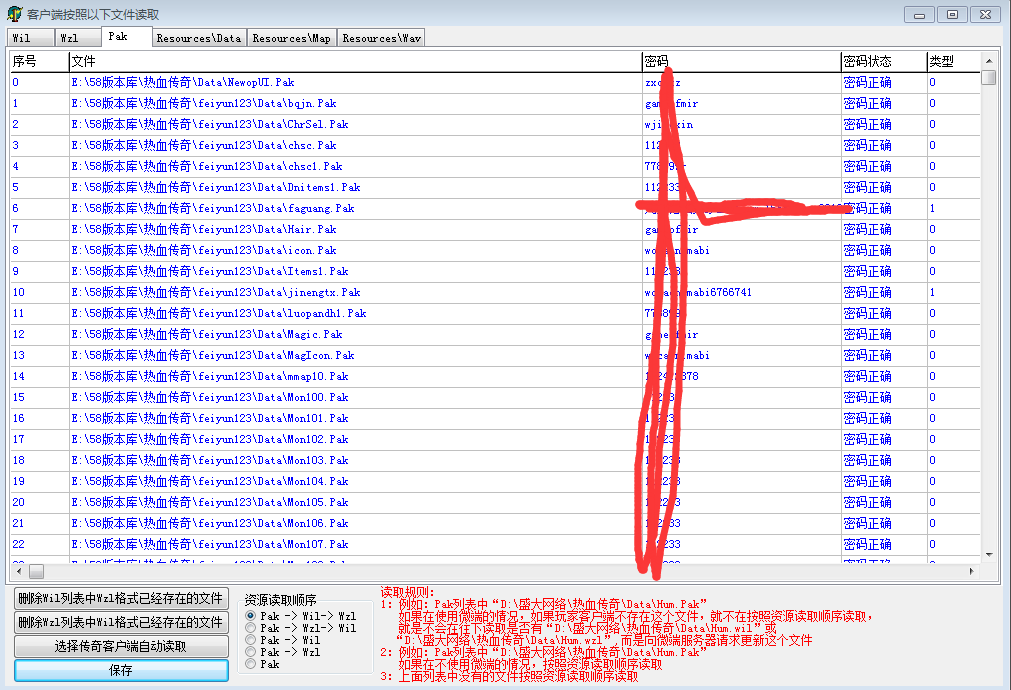Click 密码正确 status in the NewopUI.Pak row

click(x=867, y=83)
